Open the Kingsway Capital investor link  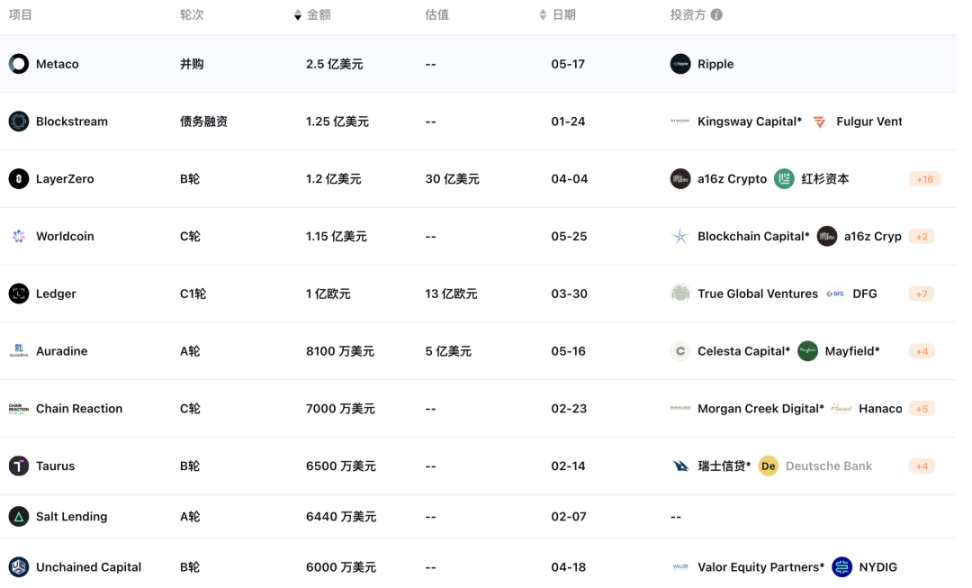(x=749, y=121)
